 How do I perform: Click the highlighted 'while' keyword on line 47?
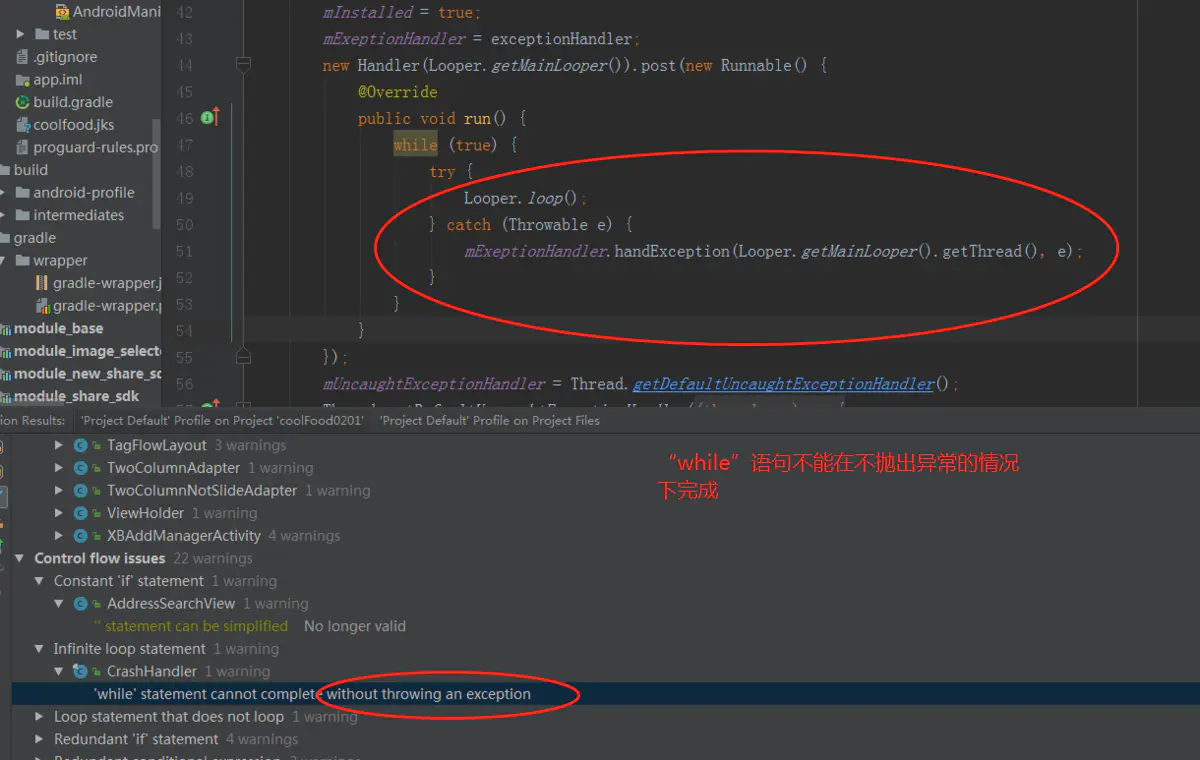point(415,145)
